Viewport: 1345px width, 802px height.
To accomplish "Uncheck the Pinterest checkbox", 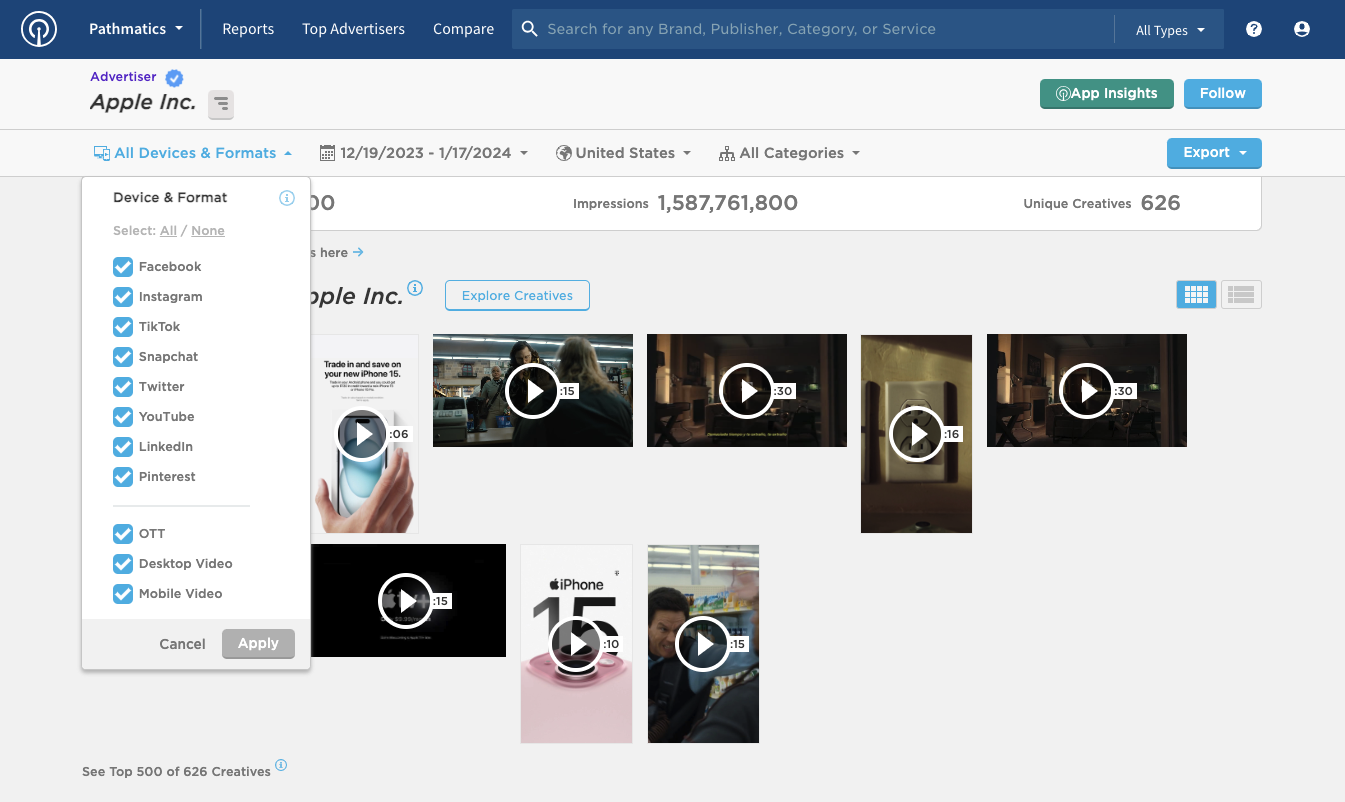I will tap(123, 477).
